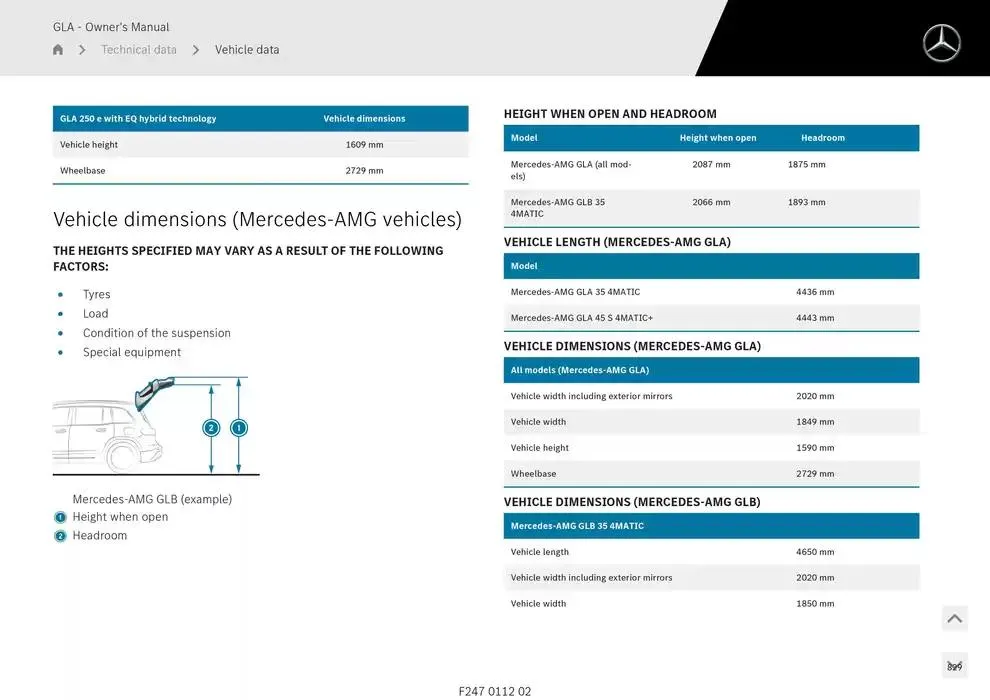Click the home icon in the breadcrumb
Screen dimensions: 990x700
pos(57,49)
